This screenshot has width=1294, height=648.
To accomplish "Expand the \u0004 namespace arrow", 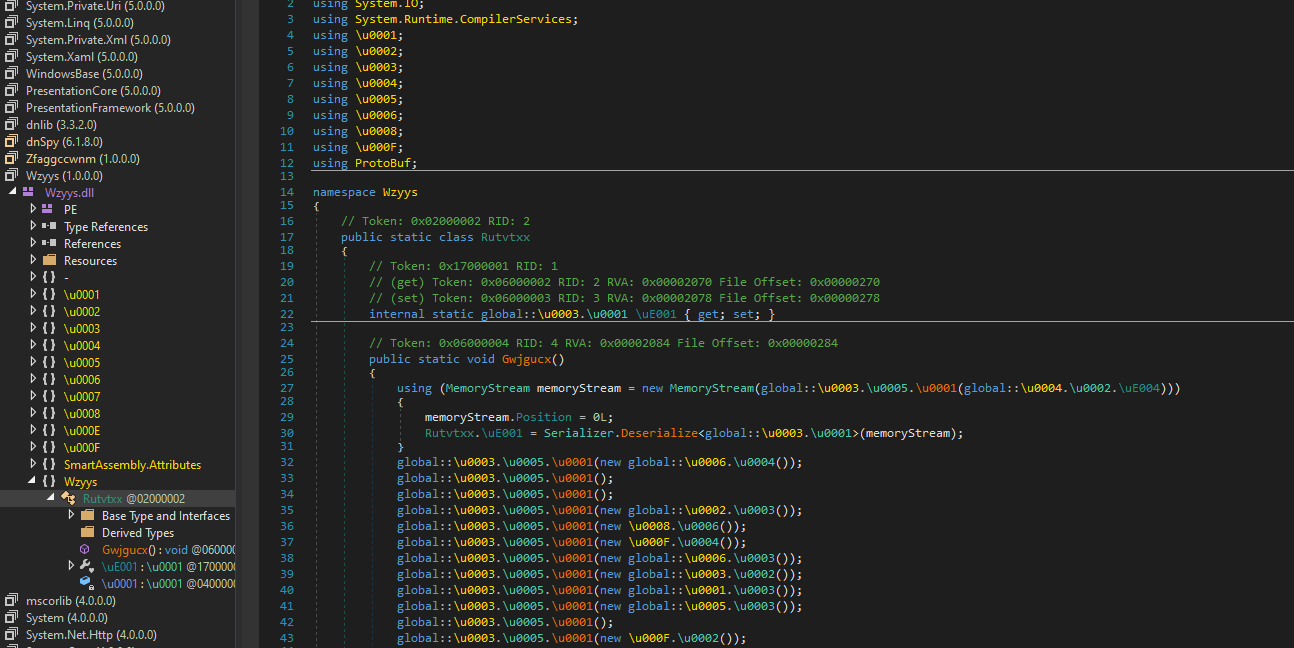I will (33, 346).
